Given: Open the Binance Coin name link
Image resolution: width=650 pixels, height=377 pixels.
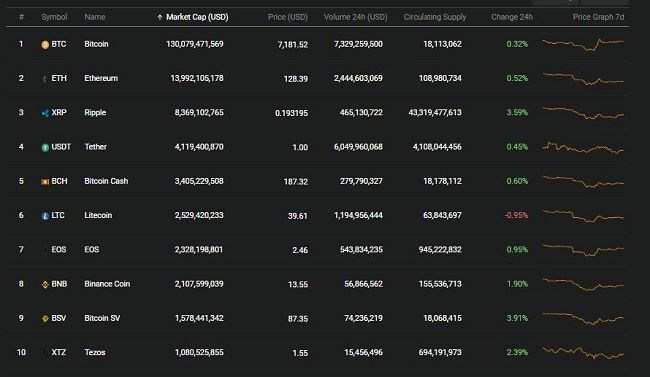Looking at the screenshot, I should 107,284.
